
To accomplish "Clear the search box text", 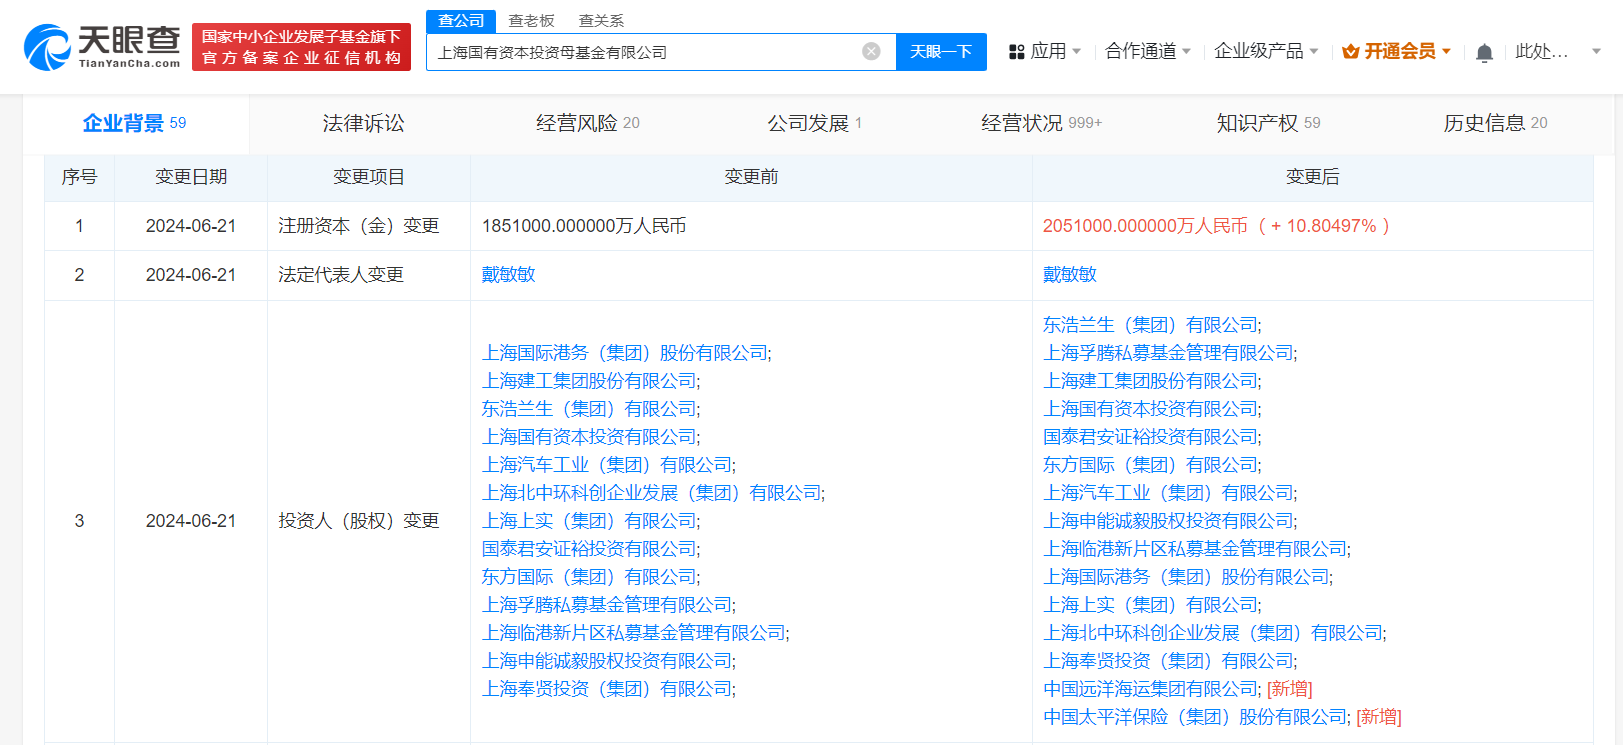I will [871, 51].
